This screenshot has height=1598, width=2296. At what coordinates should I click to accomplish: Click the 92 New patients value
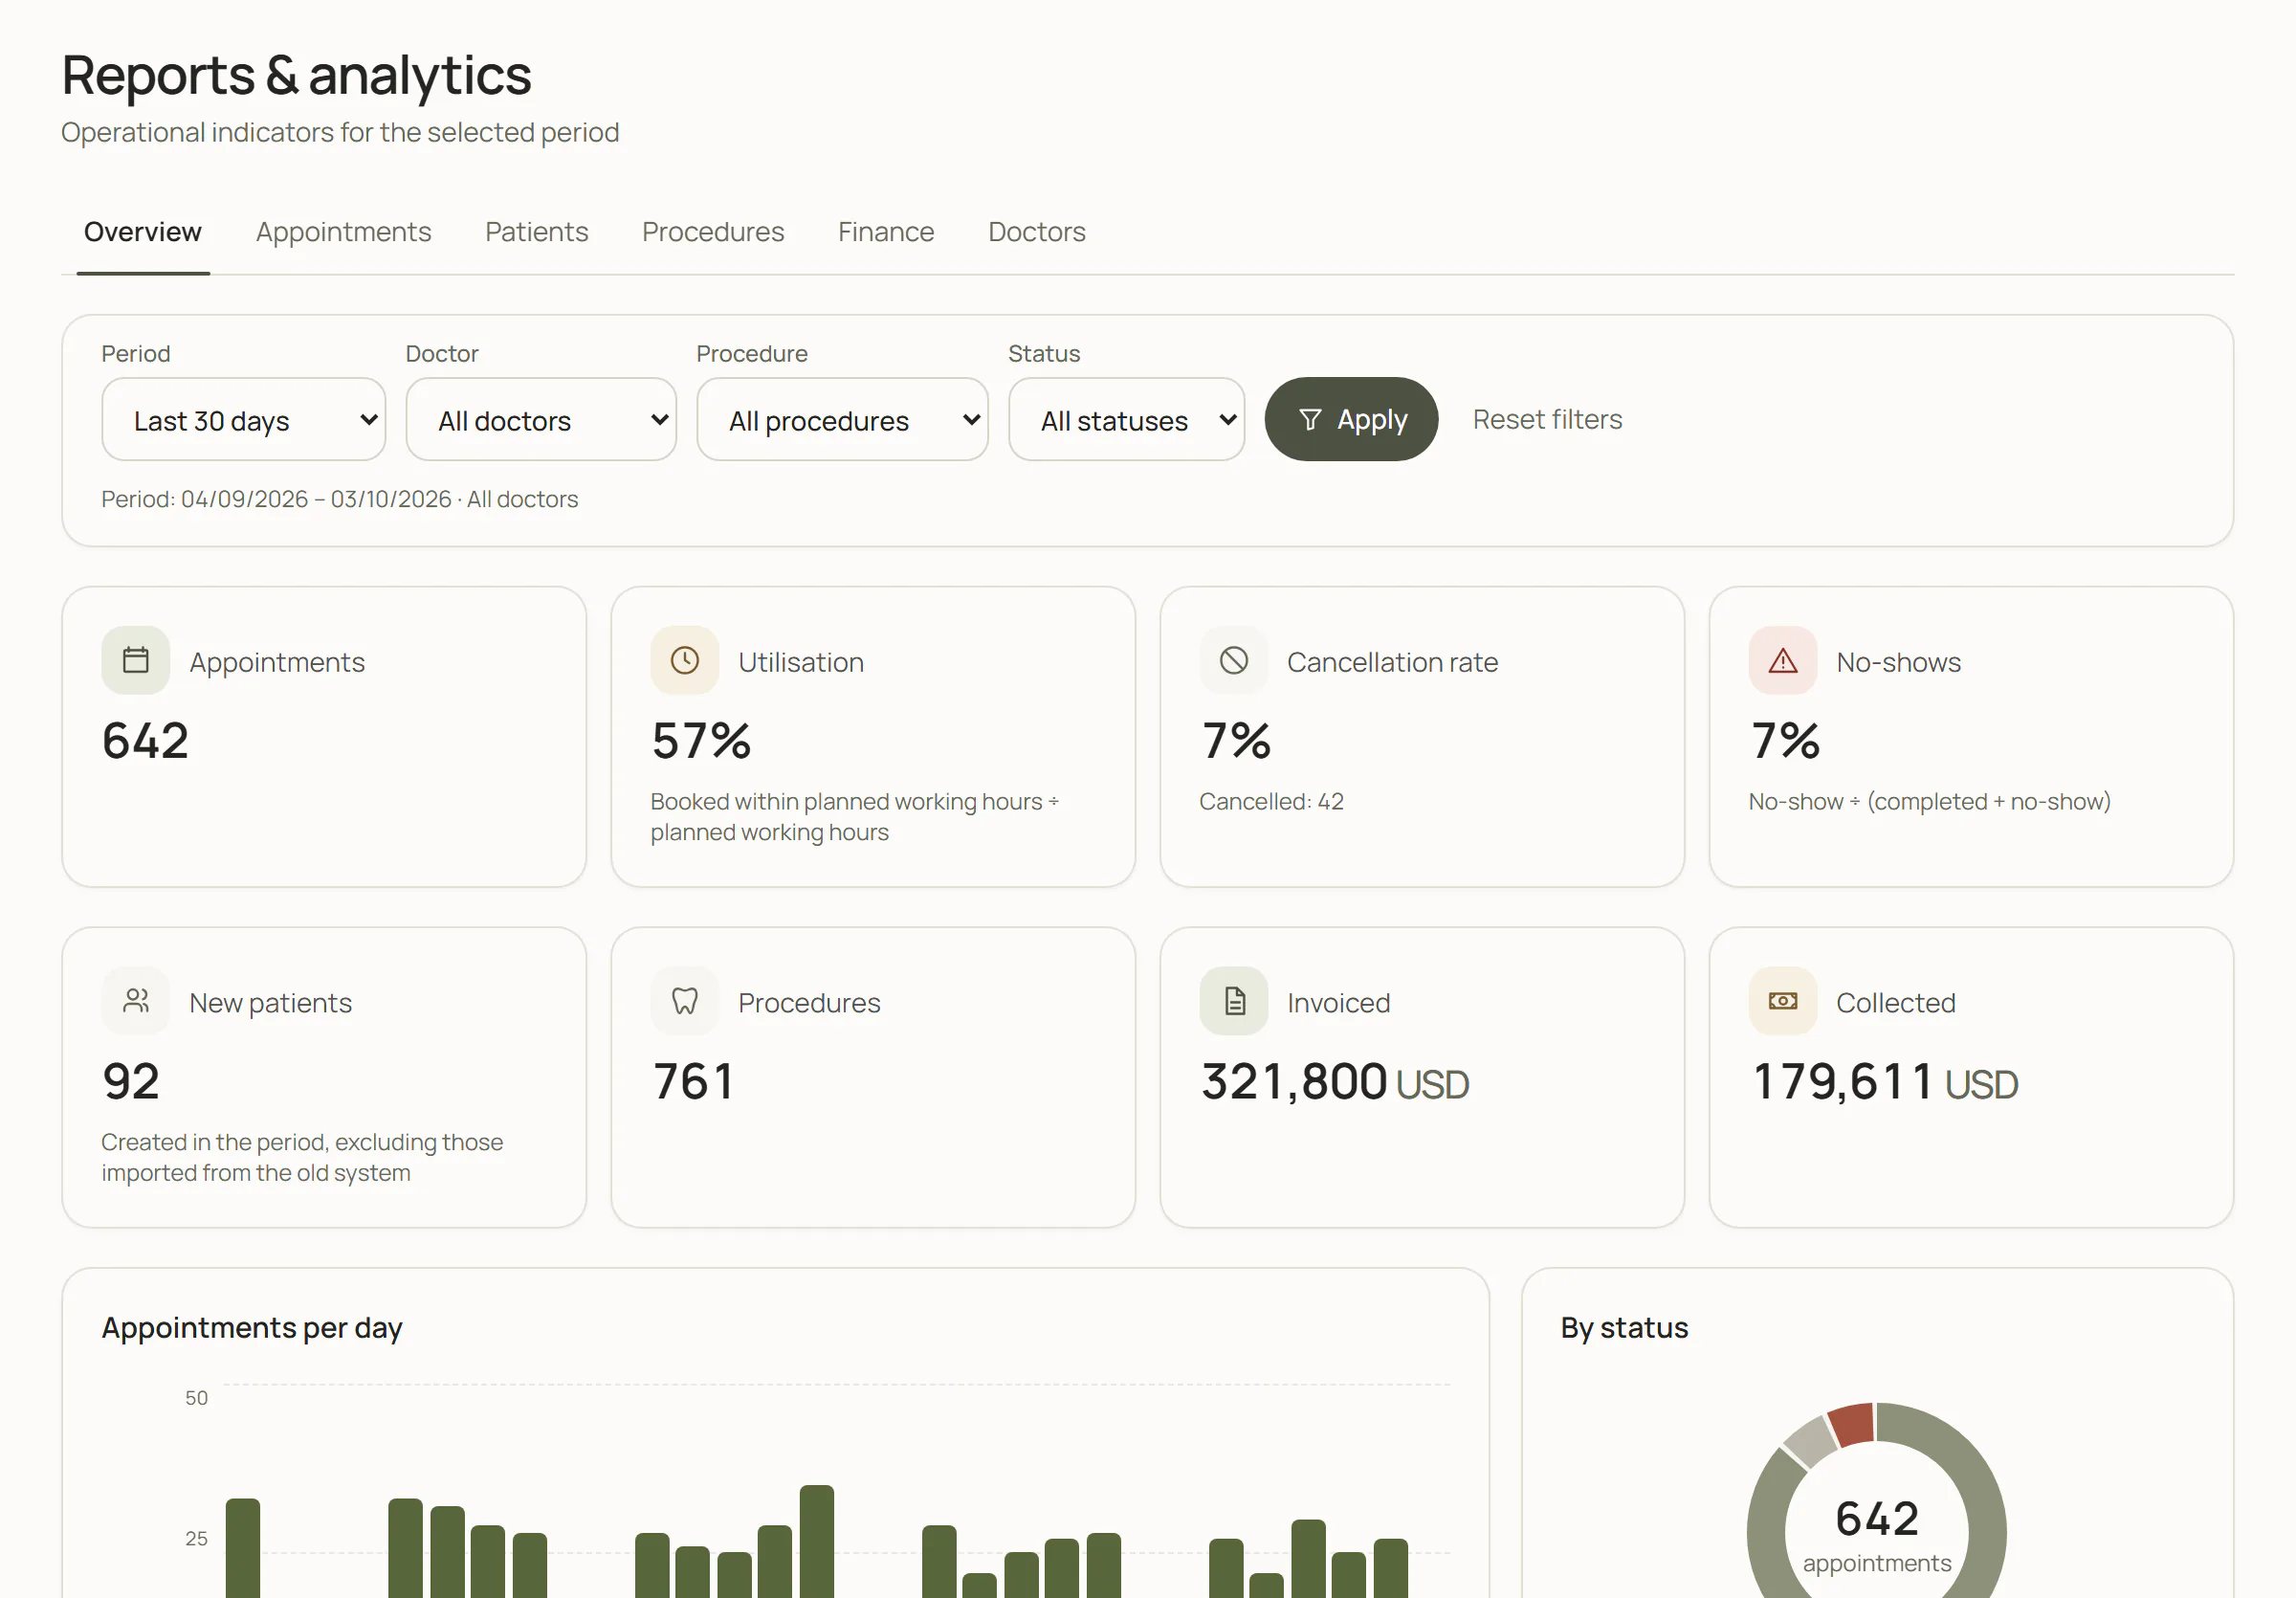click(x=131, y=1082)
